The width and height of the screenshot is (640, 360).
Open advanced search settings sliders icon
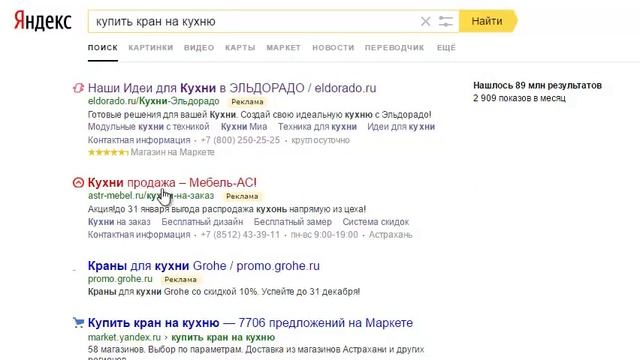(446, 21)
